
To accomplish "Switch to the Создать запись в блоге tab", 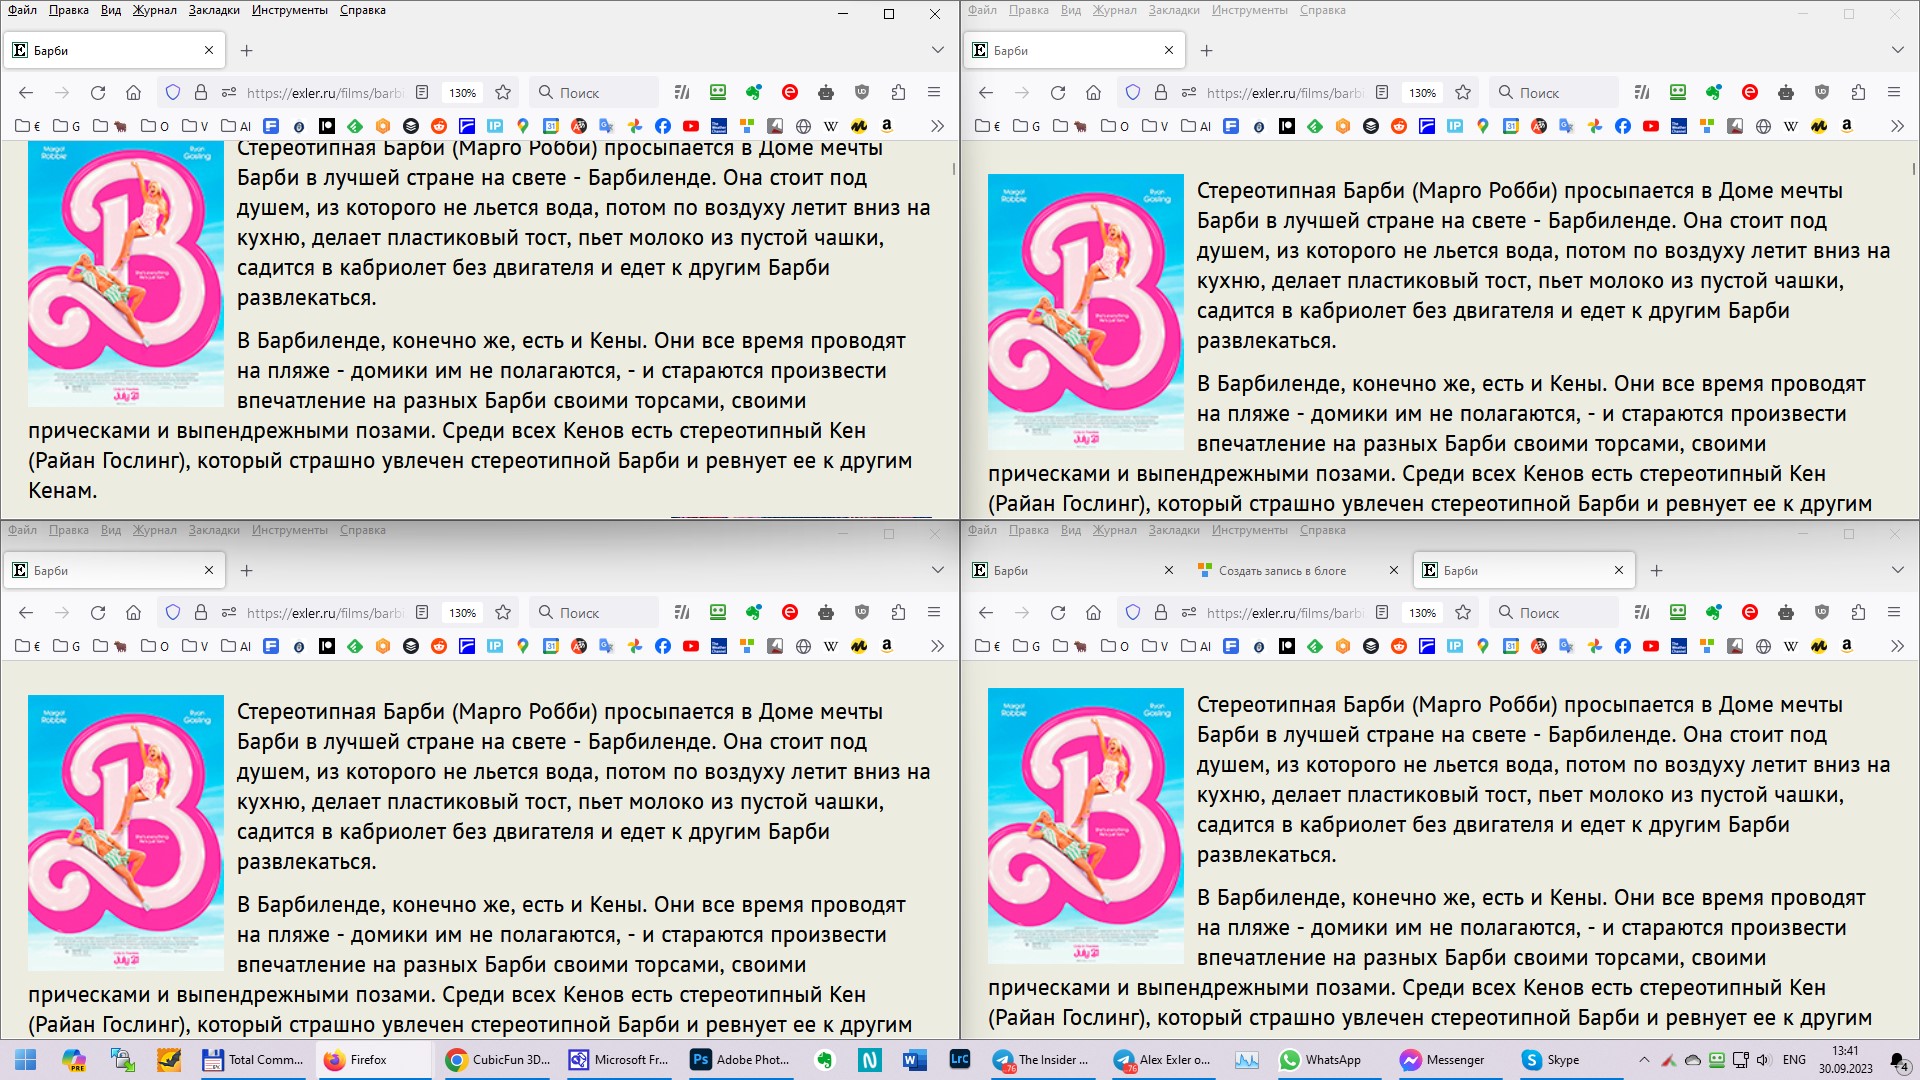I will [x=1281, y=570].
